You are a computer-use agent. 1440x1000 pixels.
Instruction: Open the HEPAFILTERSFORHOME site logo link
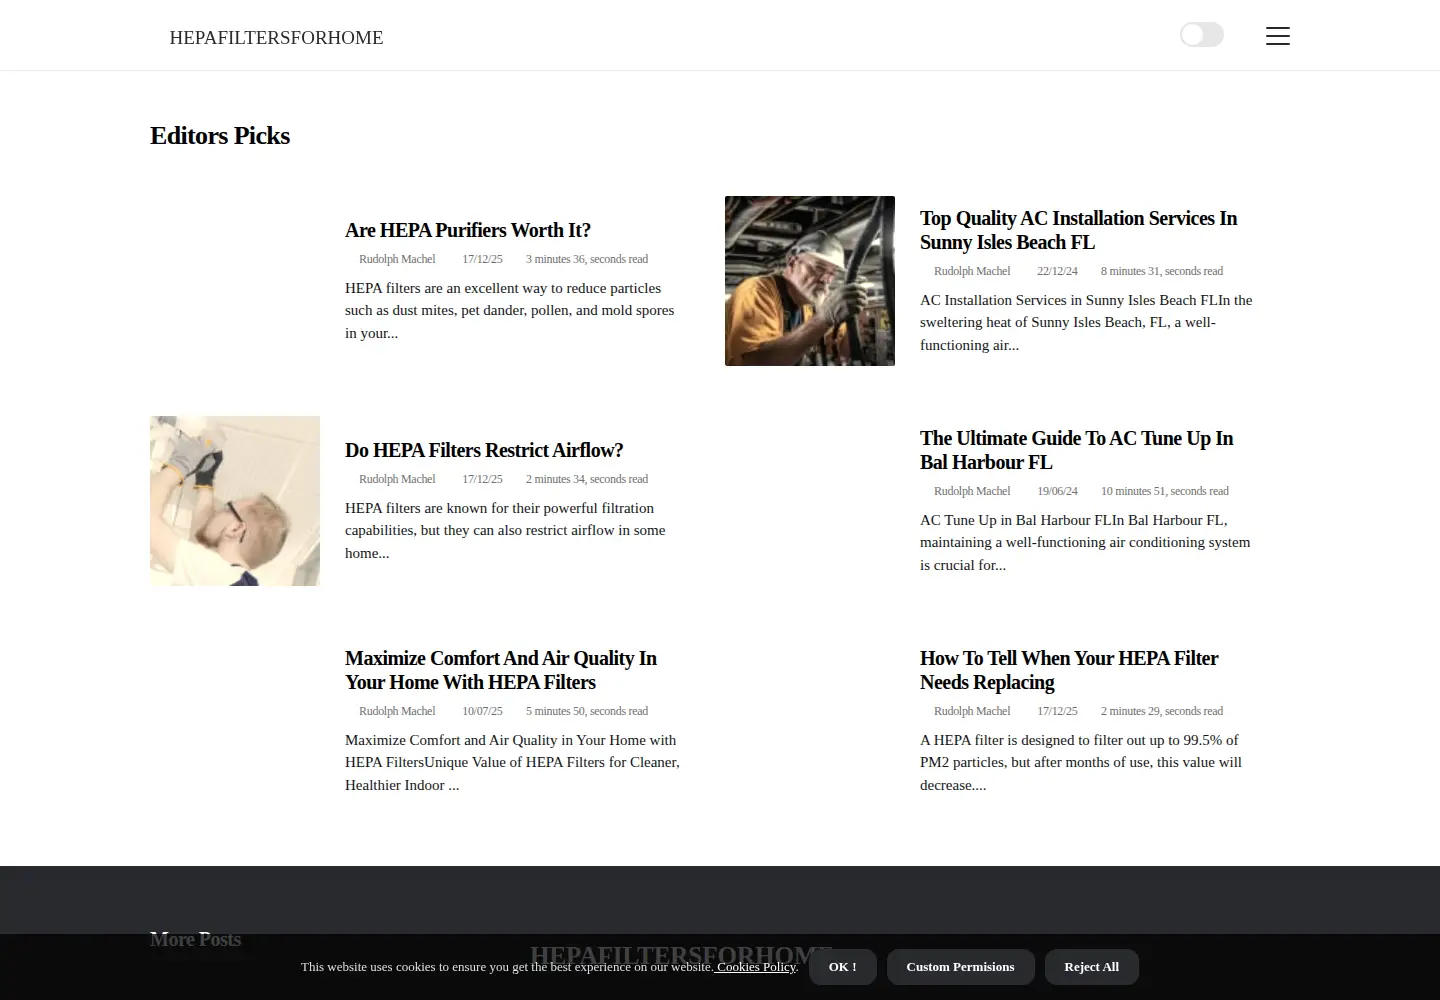tap(276, 37)
